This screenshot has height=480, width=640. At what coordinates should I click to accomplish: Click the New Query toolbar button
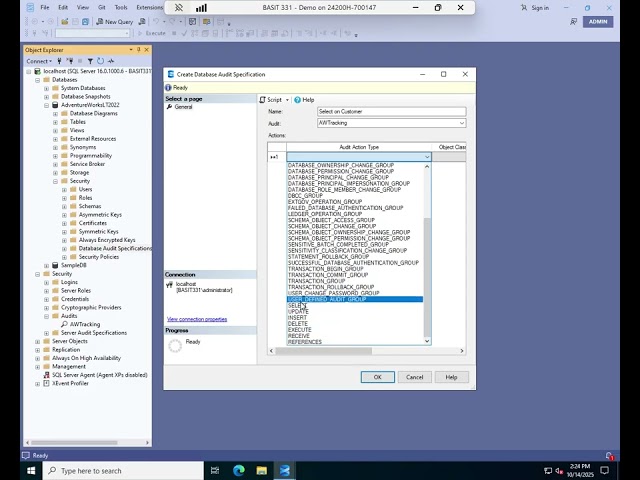[x=115, y=22]
